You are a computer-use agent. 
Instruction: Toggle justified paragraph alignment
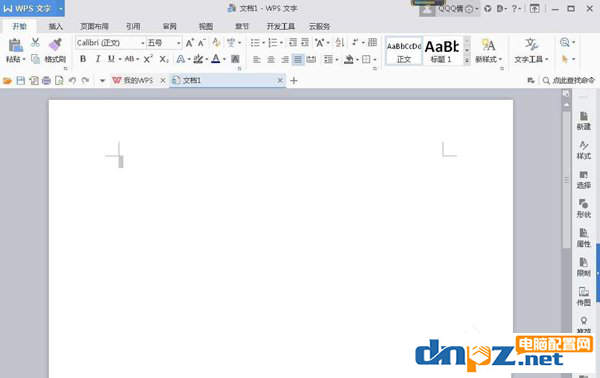pyautogui.click(x=298, y=59)
